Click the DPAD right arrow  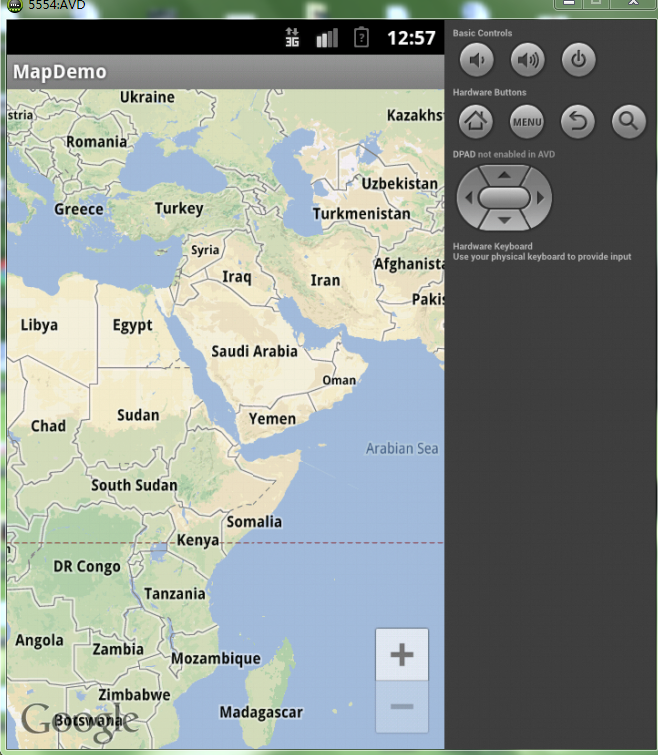tap(540, 197)
